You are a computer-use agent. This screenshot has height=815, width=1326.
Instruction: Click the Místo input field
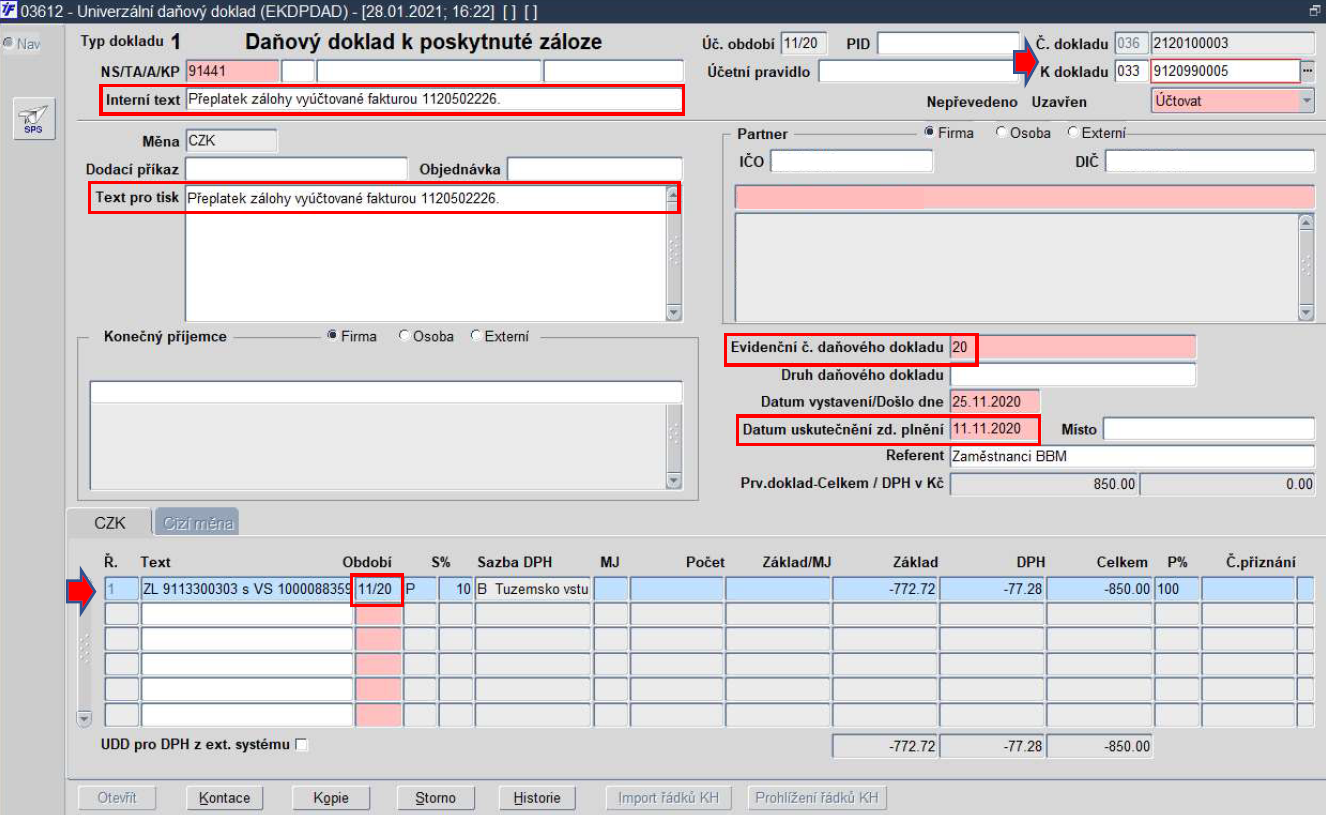pyautogui.click(x=1208, y=429)
